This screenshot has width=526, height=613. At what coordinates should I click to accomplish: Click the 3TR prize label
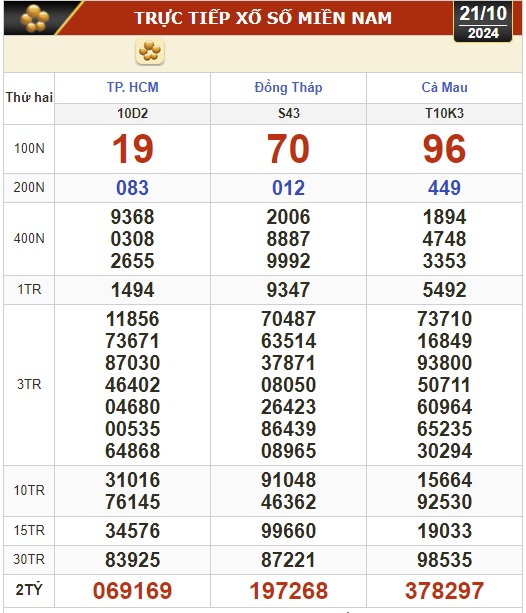pyautogui.click(x=29, y=385)
